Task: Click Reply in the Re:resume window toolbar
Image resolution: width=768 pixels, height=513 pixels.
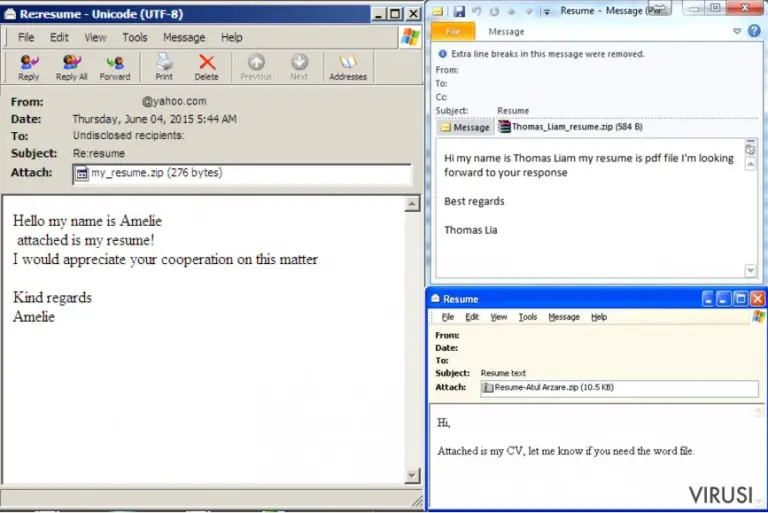Action: [28, 68]
